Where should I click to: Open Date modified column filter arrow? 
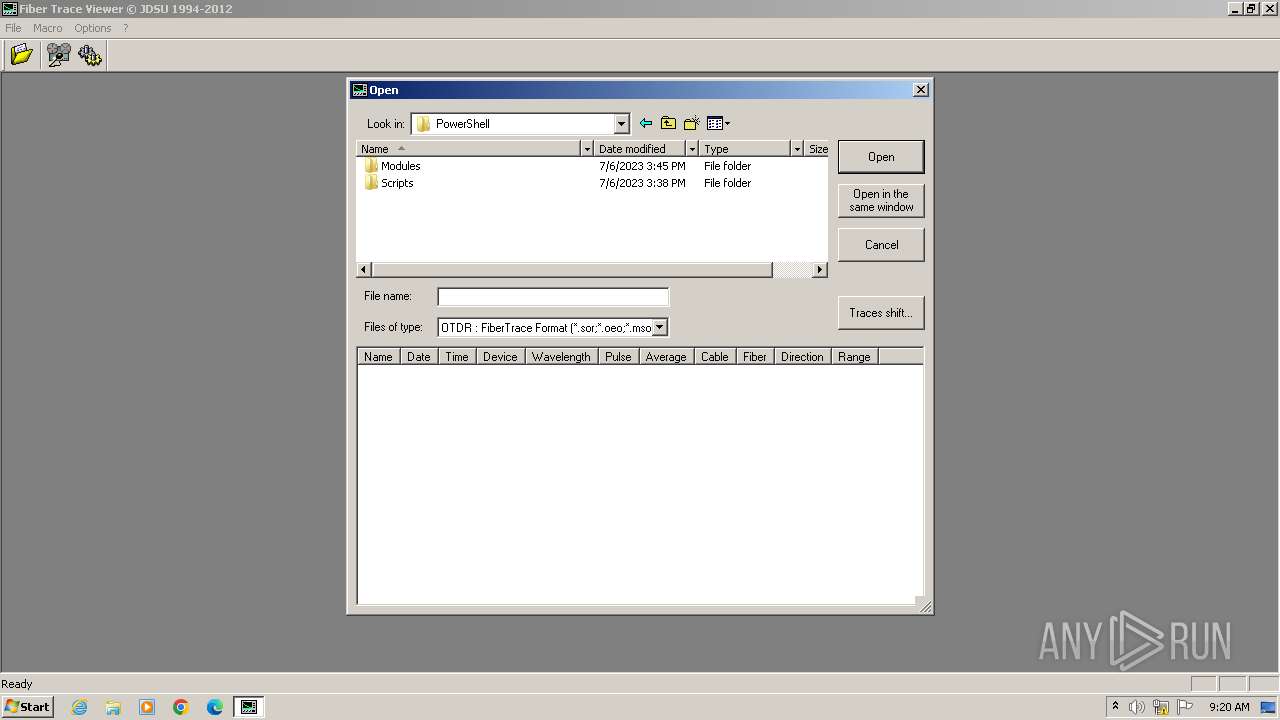691,149
